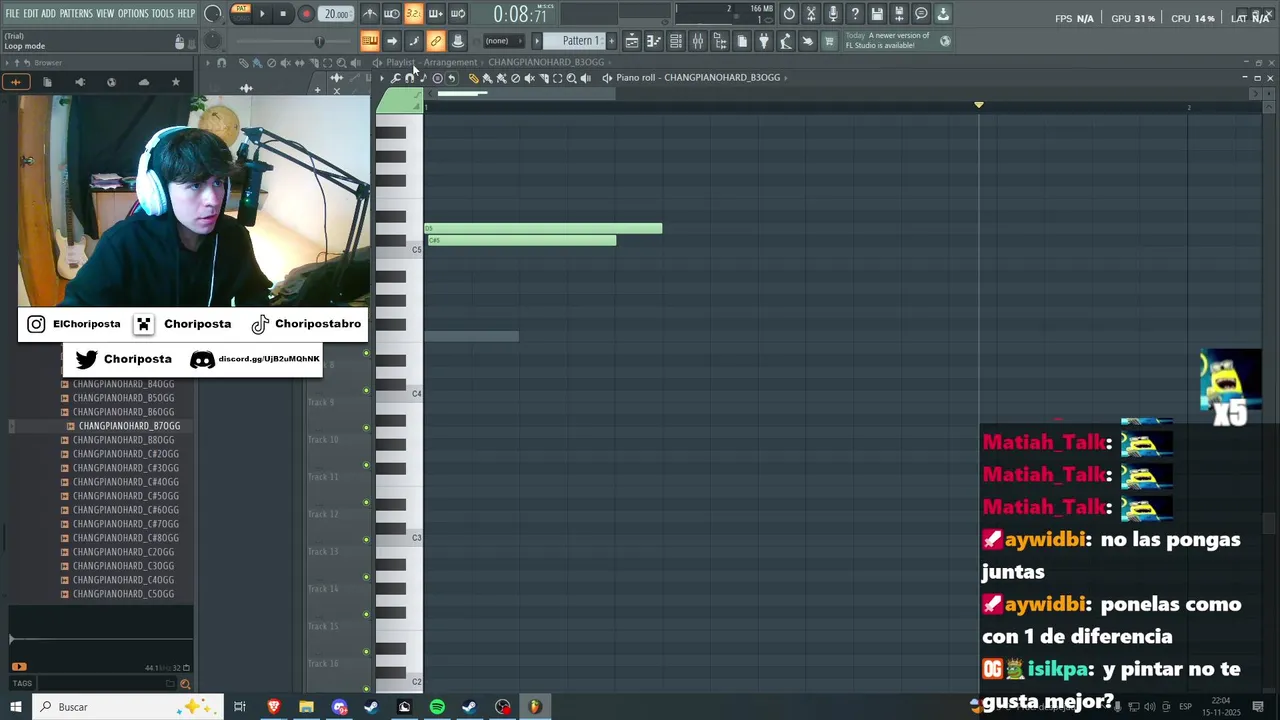Select CHANGPIANOHARD_C5OGG in browser
The height and width of the screenshot is (720, 1280).
point(123,594)
